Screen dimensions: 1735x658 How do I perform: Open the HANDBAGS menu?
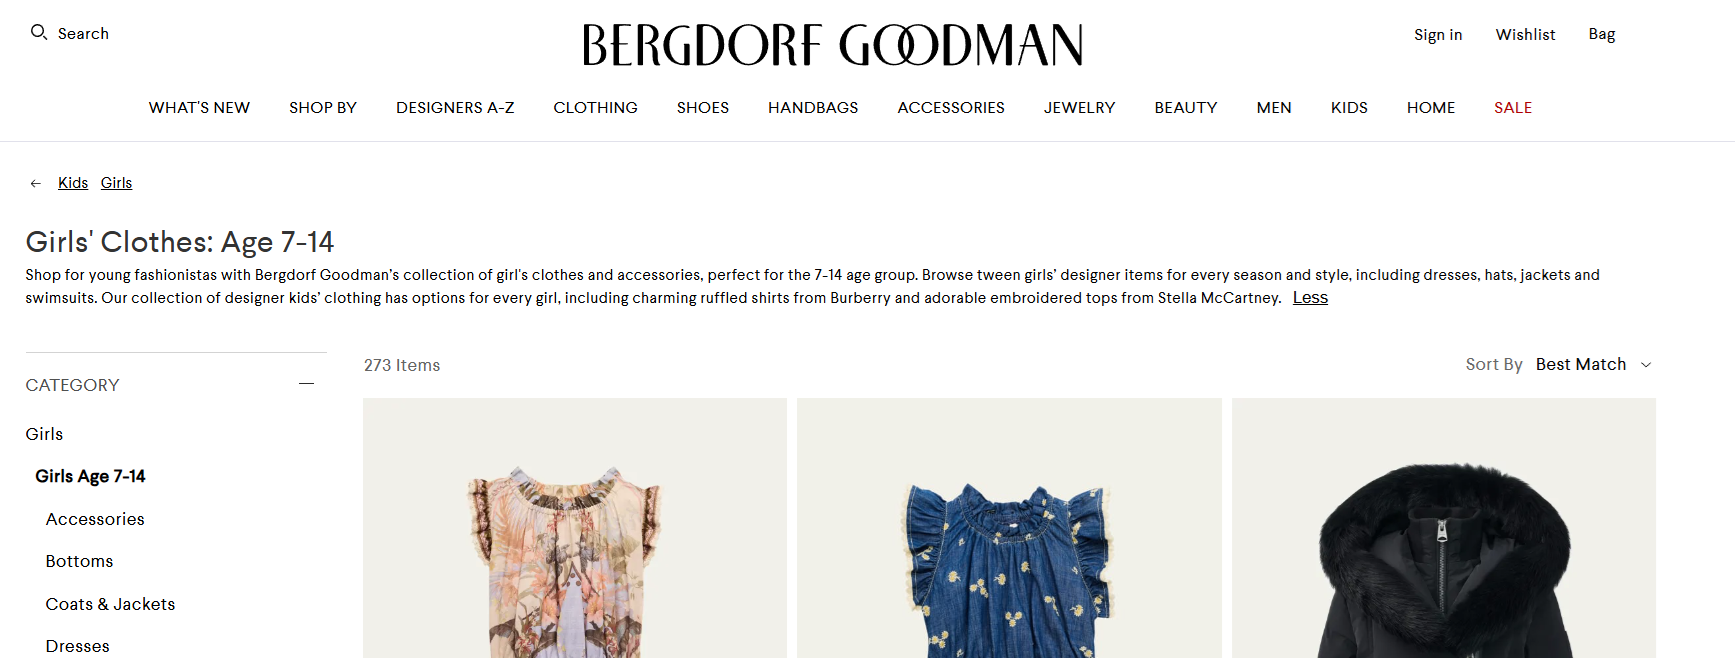pyautogui.click(x=813, y=108)
